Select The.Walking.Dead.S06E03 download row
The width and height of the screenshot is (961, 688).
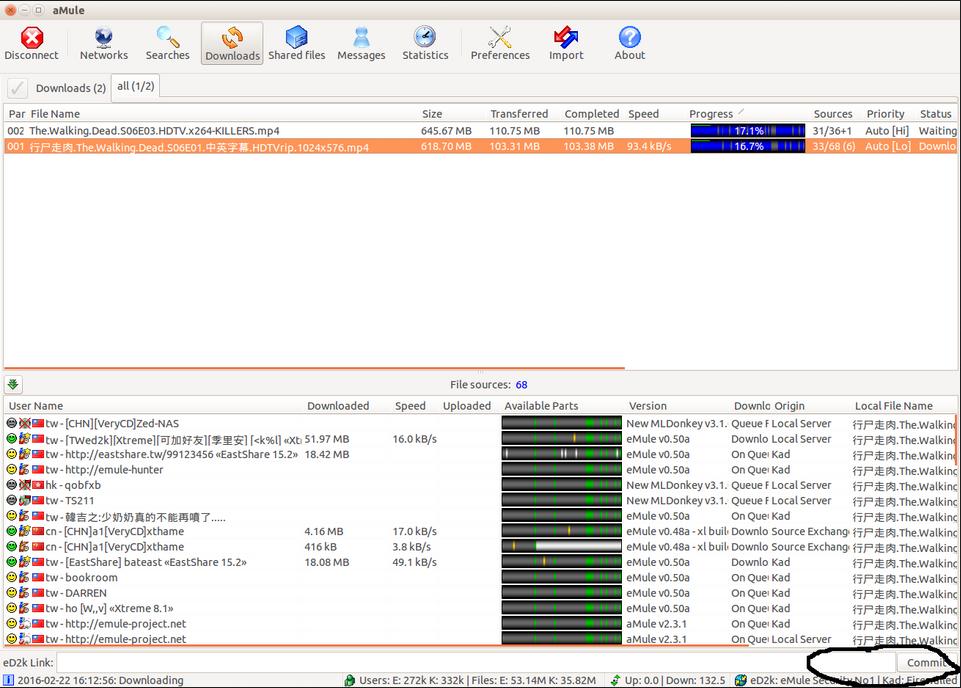pyautogui.click(x=154, y=131)
